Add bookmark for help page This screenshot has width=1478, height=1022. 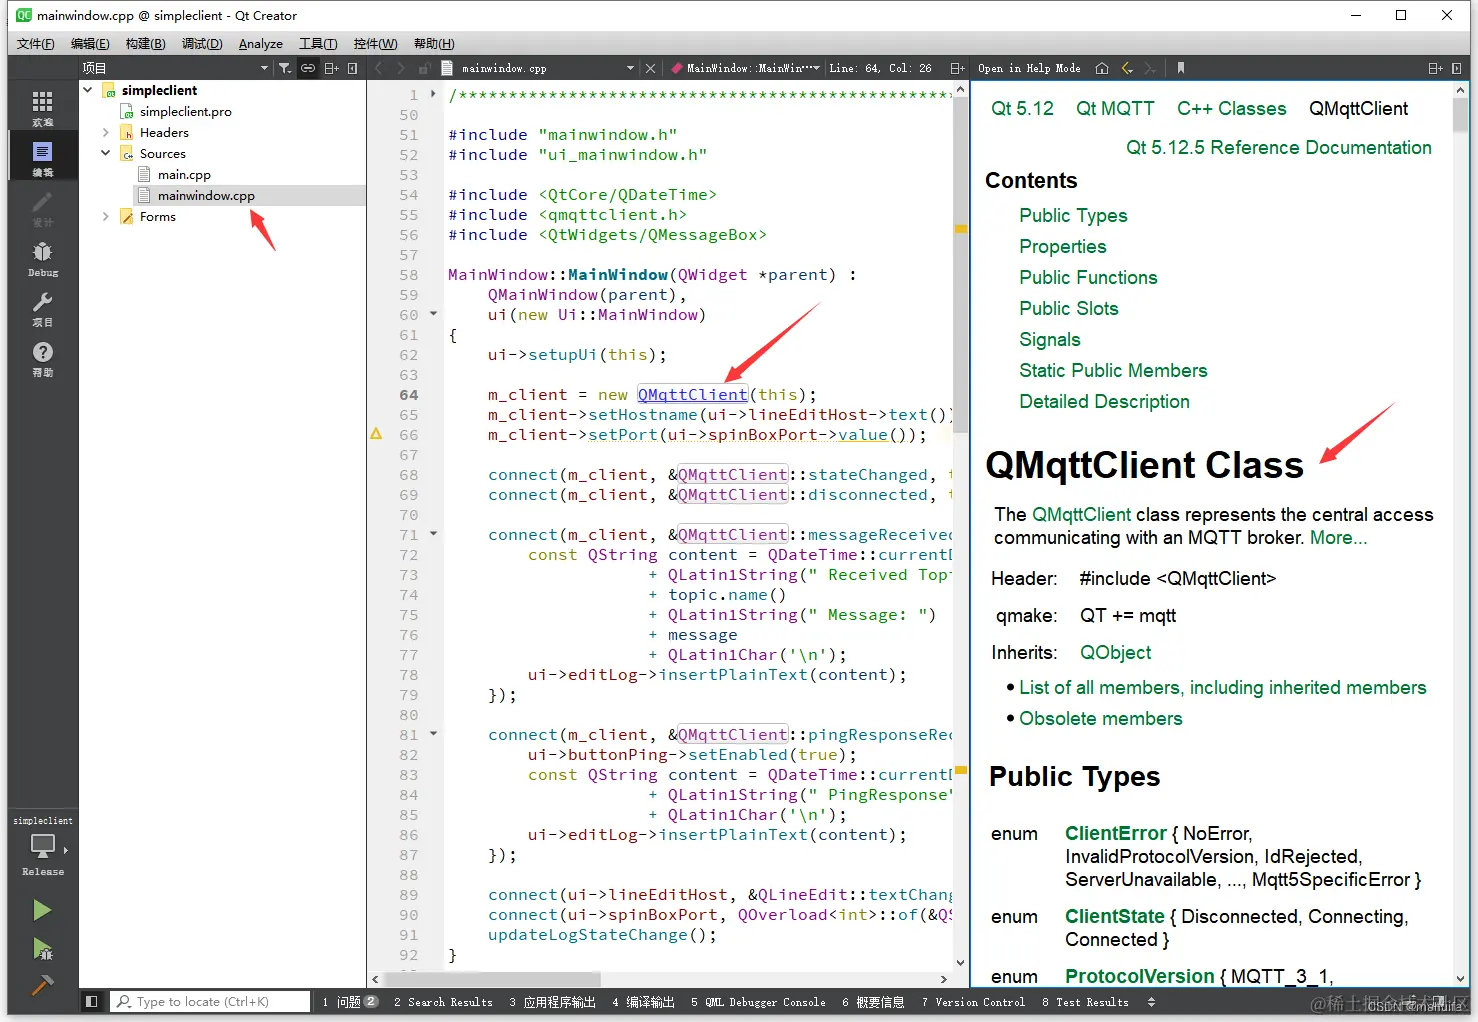click(1181, 68)
